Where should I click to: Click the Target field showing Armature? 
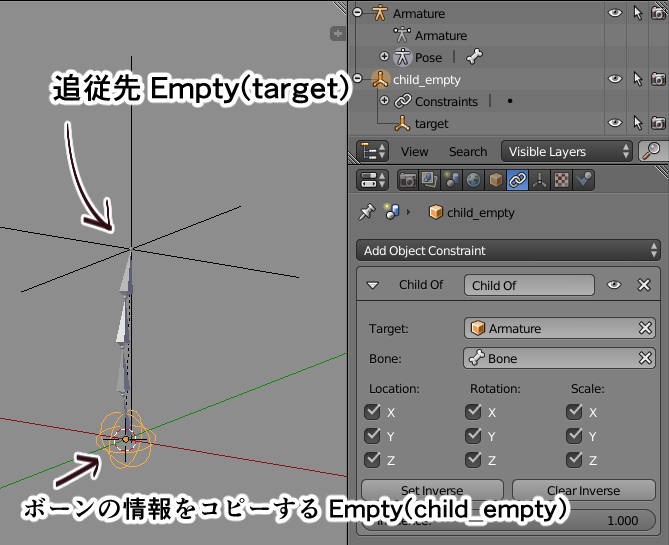[559, 328]
